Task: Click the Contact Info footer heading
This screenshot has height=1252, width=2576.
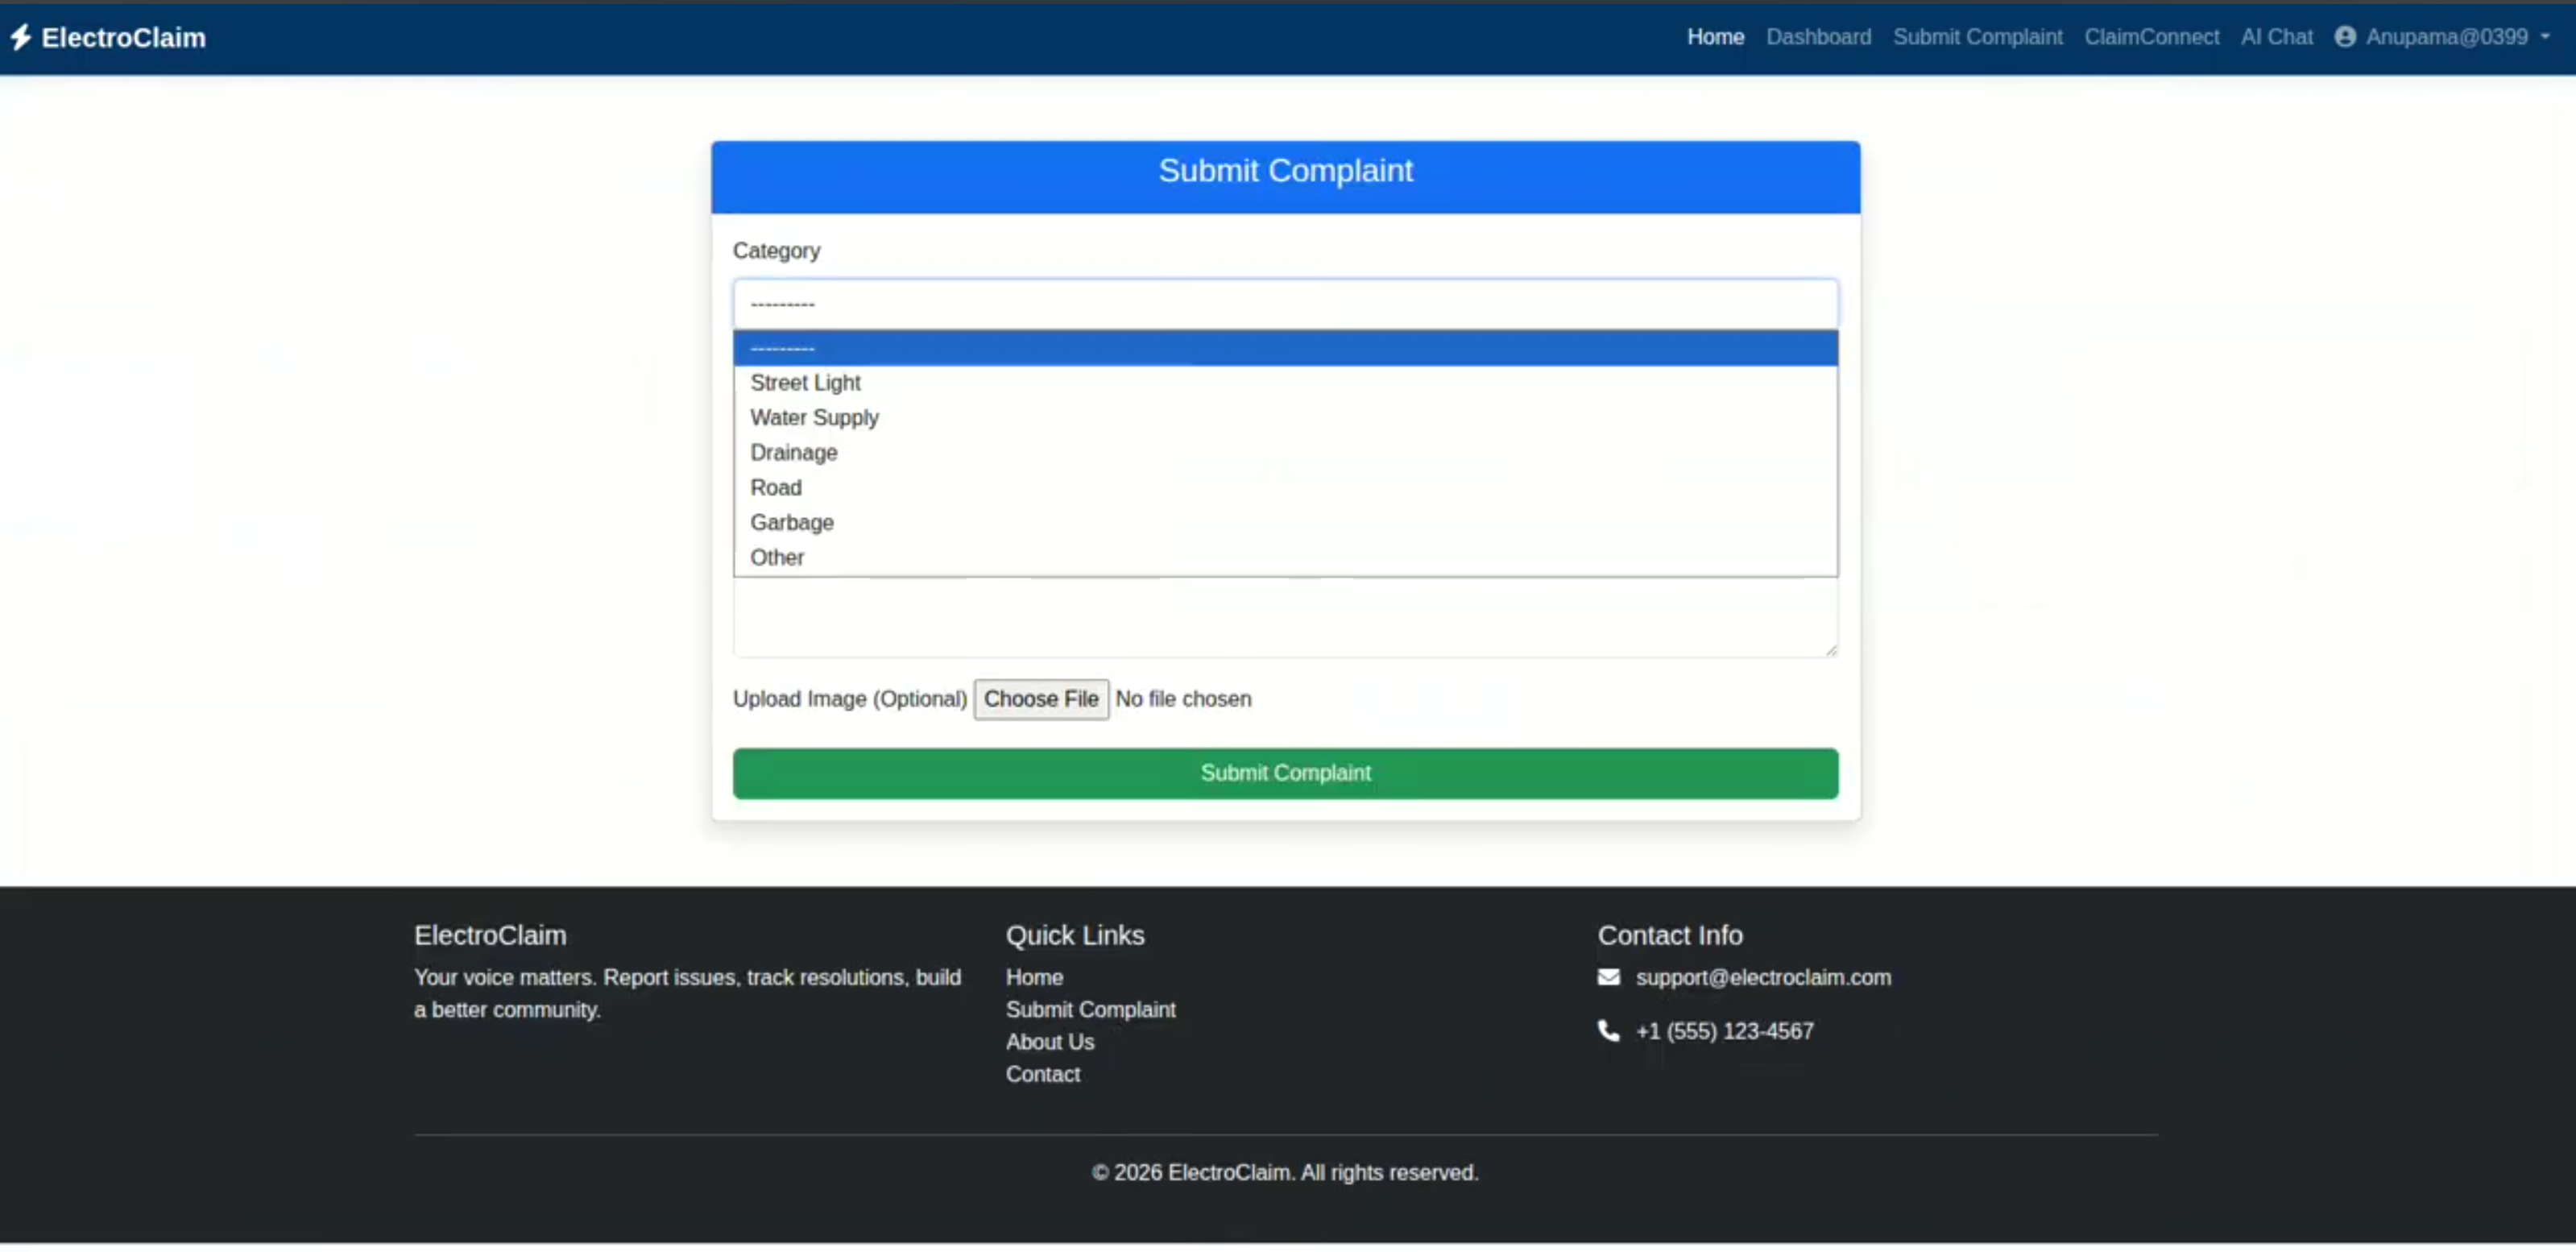Action: (x=1669, y=935)
